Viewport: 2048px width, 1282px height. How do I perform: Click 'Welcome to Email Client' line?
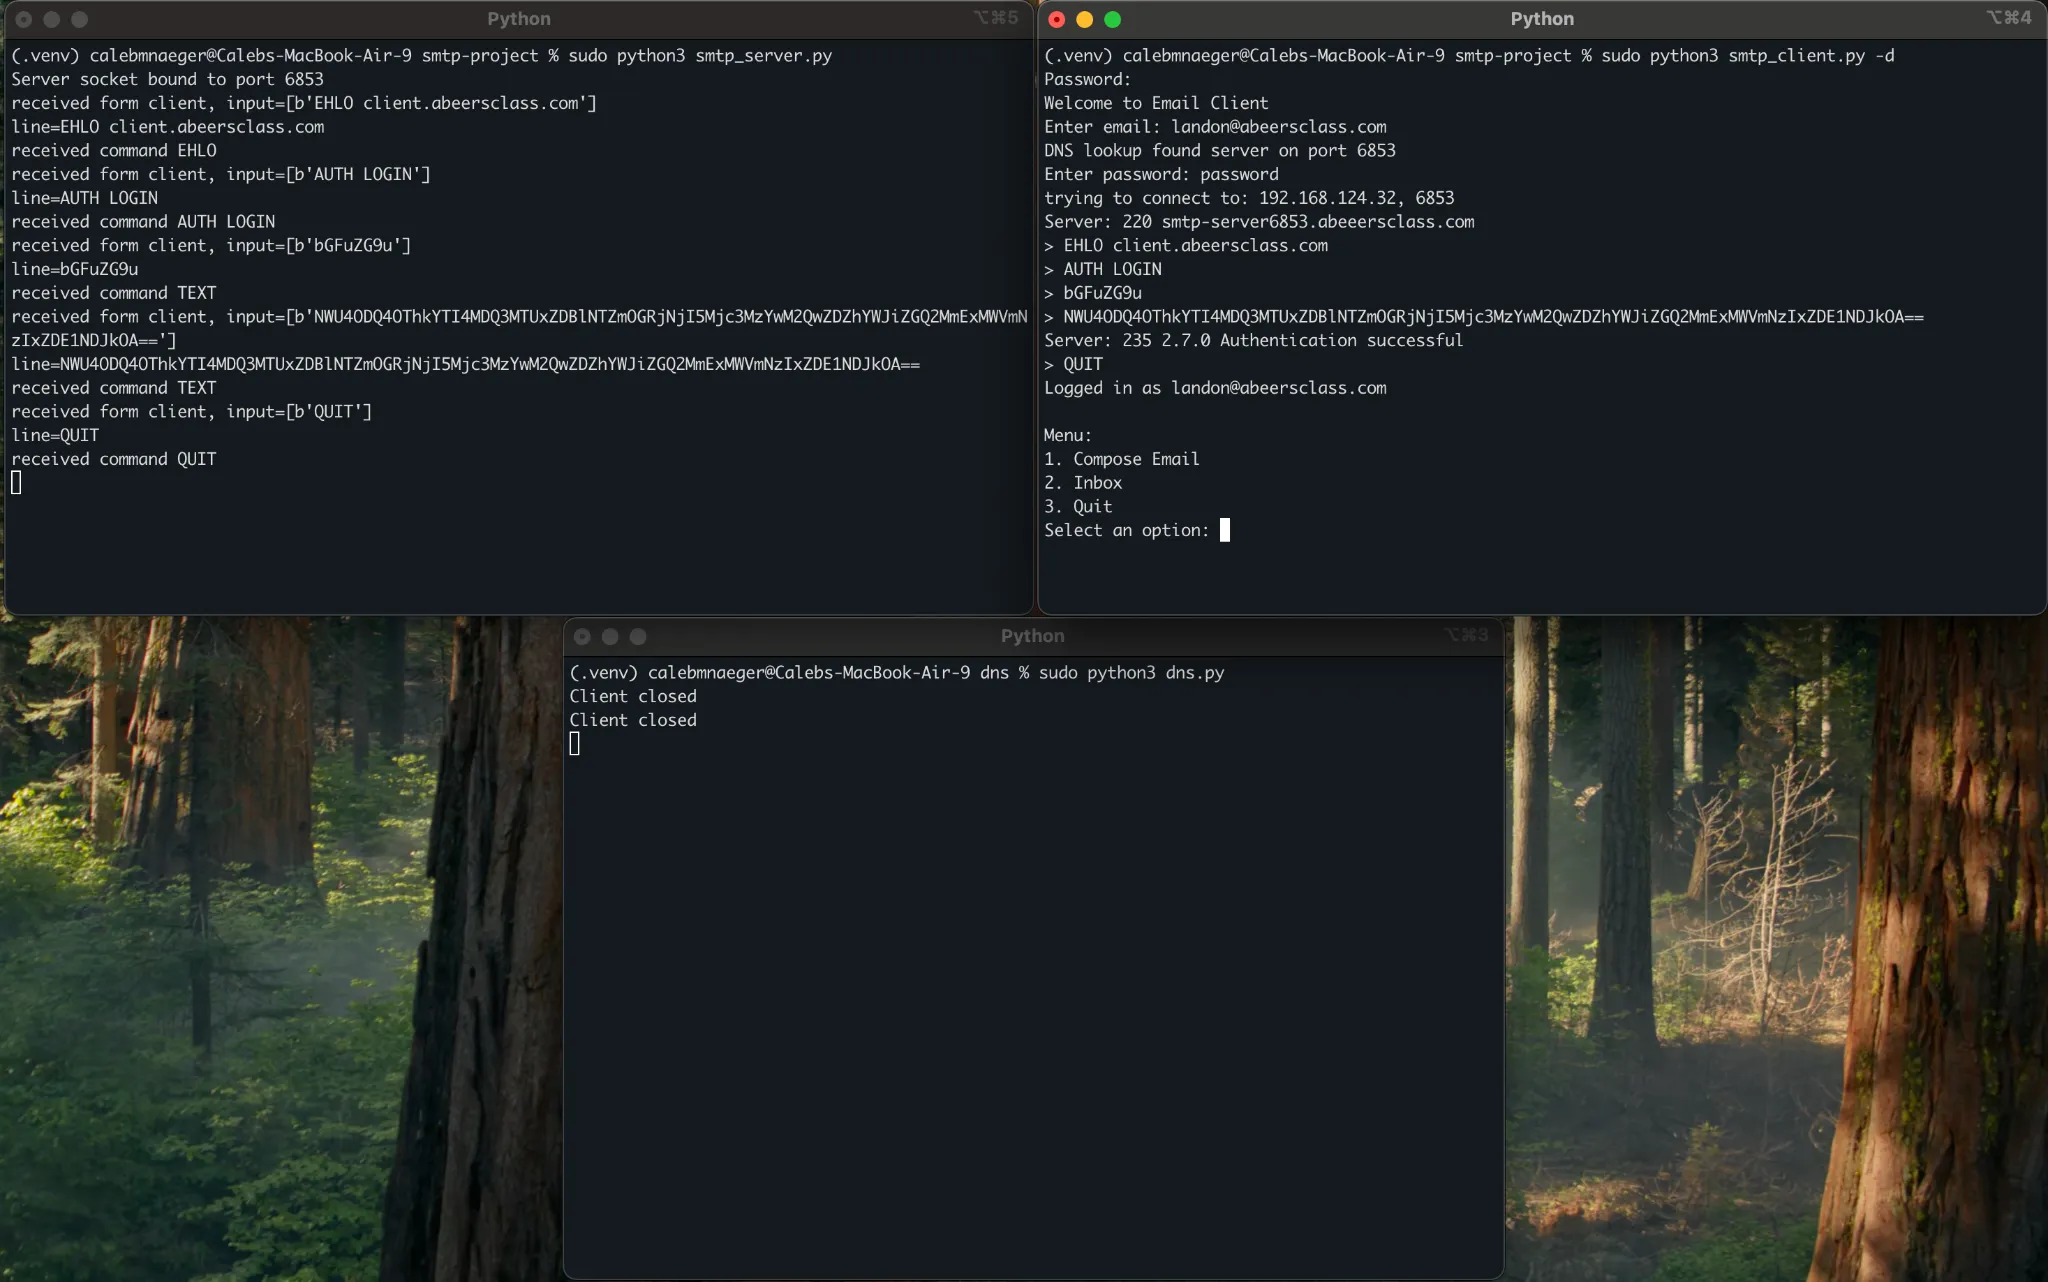(1156, 103)
